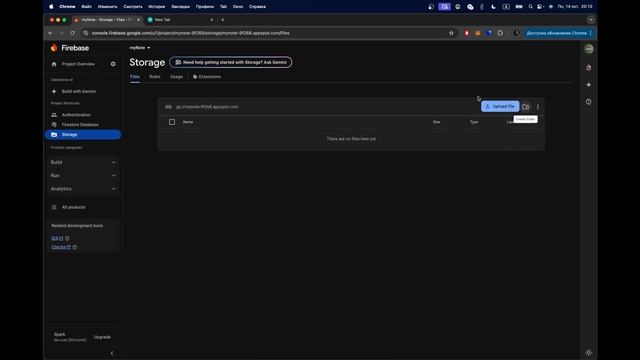
Task: Click the Storage folder icon in sidebar
Action: coord(54,134)
